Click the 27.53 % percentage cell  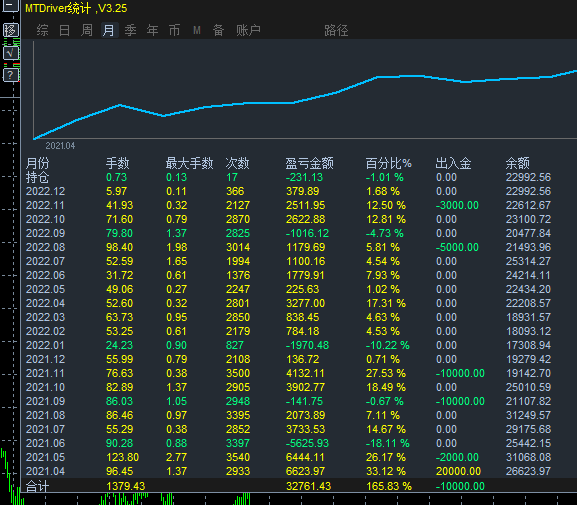[x=386, y=373]
